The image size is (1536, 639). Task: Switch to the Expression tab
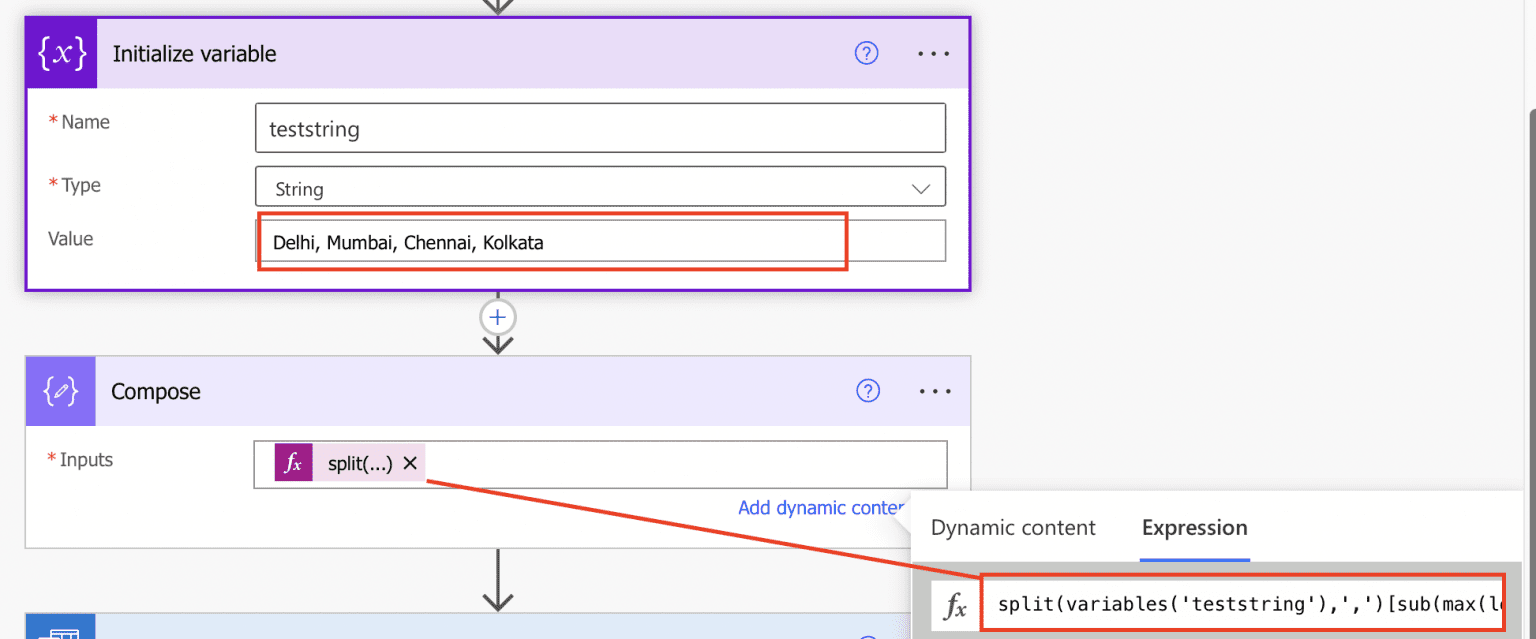tap(1194, 527)
